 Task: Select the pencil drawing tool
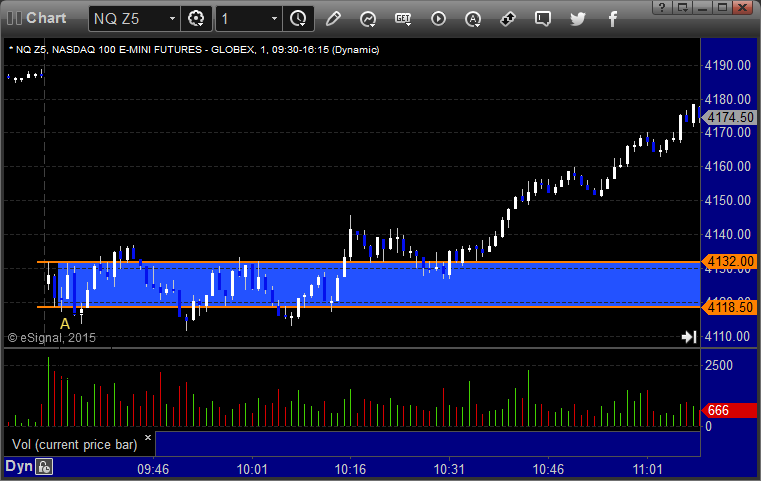333,19
